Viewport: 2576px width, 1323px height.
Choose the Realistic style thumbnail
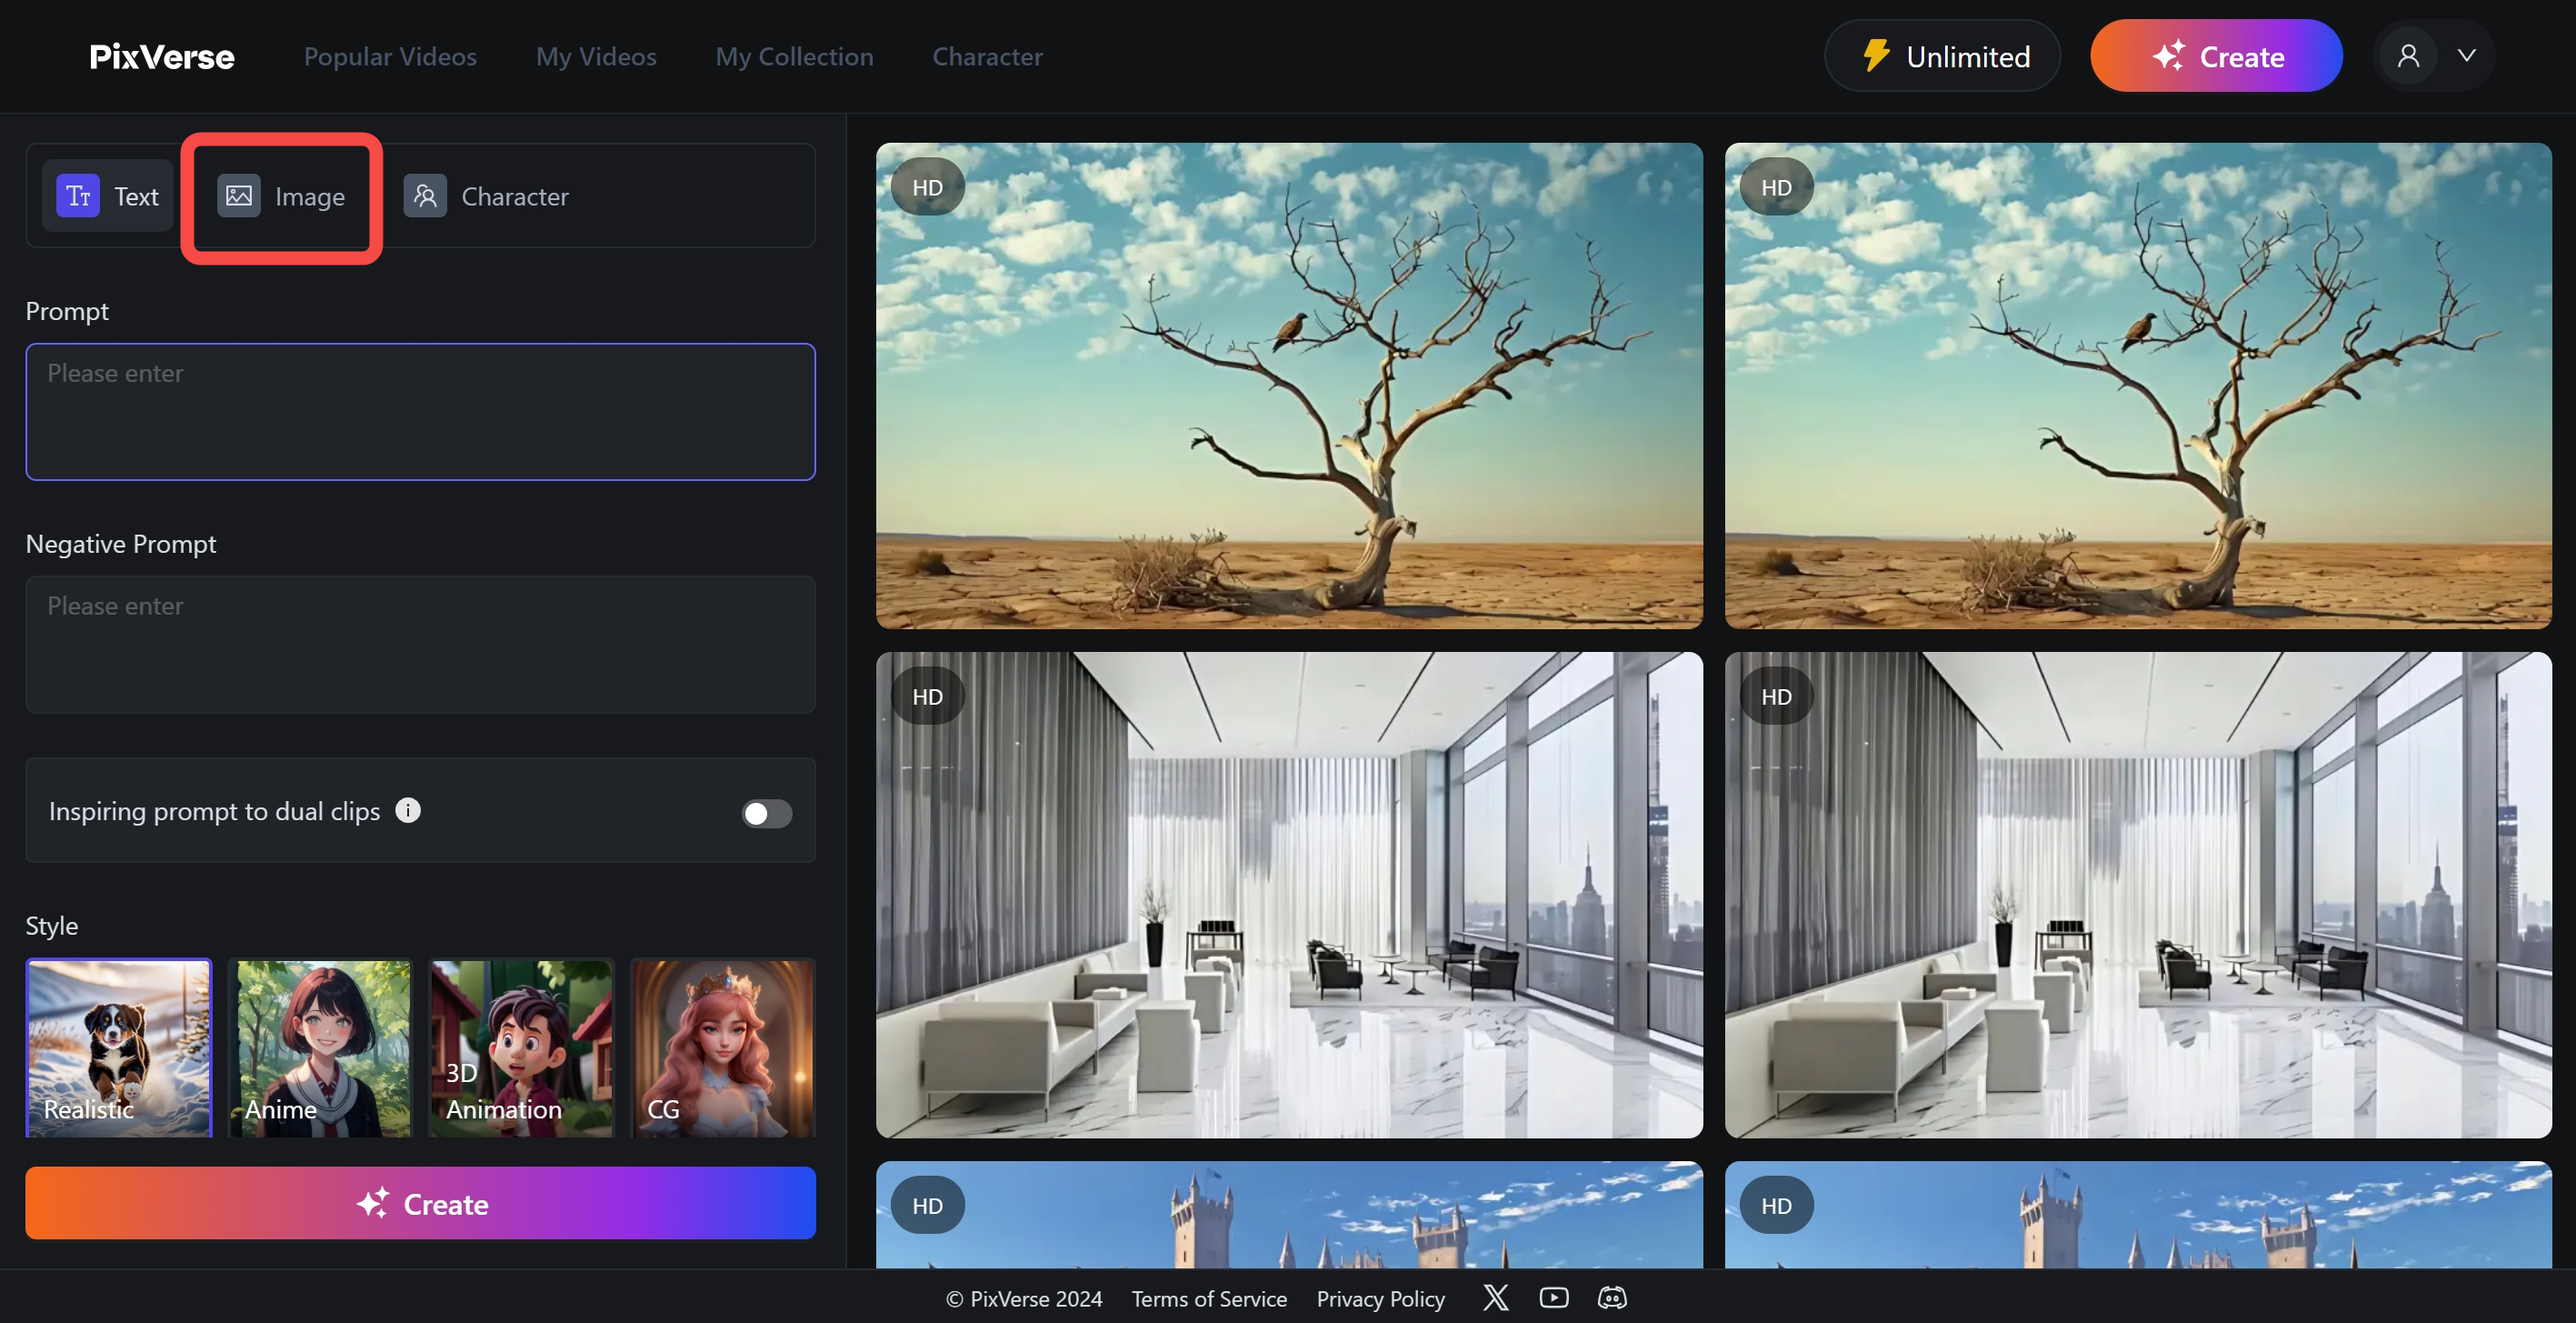coord(119,1048)
